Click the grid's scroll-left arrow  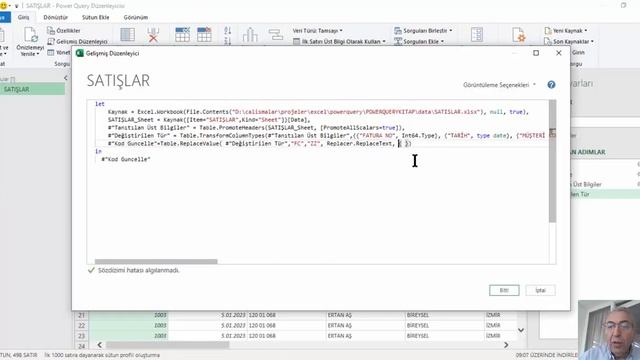pyautogui.click(x=100, y=345)
